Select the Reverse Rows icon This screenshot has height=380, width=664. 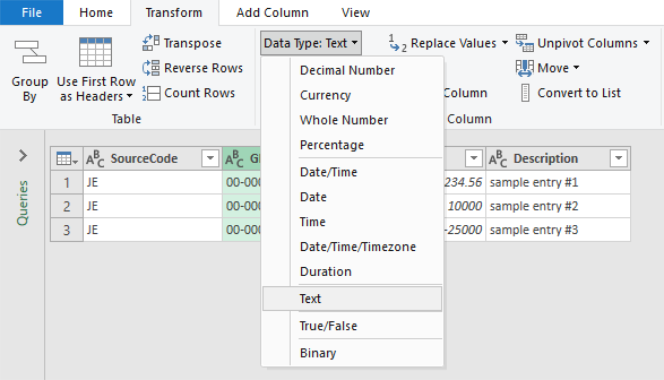(151, 68)
